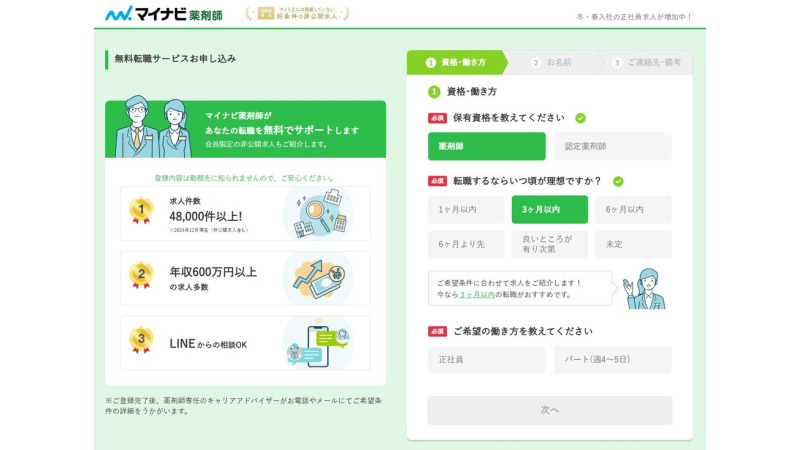Click the 冬・春入社の正社員求人が増加中! text
The image size is (800, 450).
tap(634, 17)
